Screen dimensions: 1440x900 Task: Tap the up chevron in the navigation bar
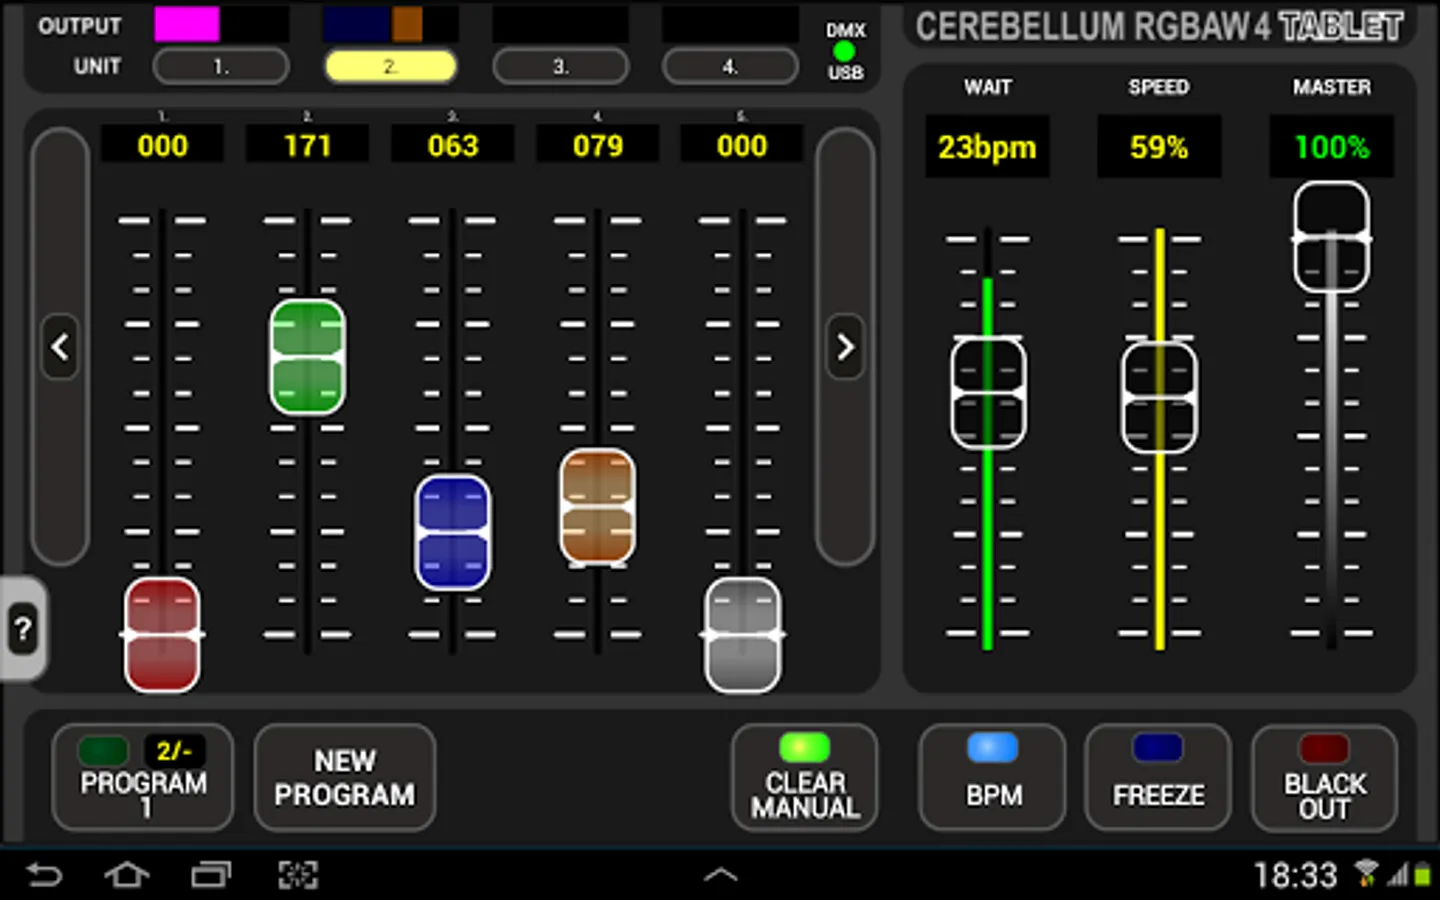[x=720, y=875]
